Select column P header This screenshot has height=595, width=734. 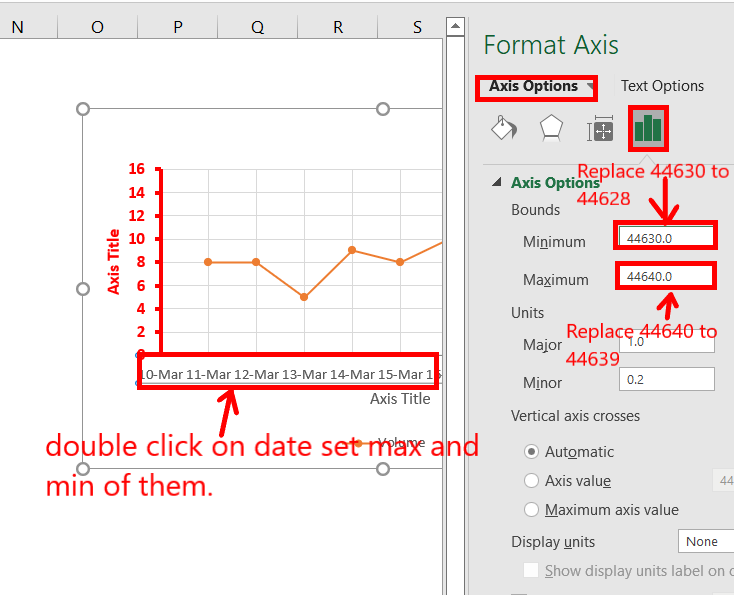pyautogui.click(x=177, y=27)
